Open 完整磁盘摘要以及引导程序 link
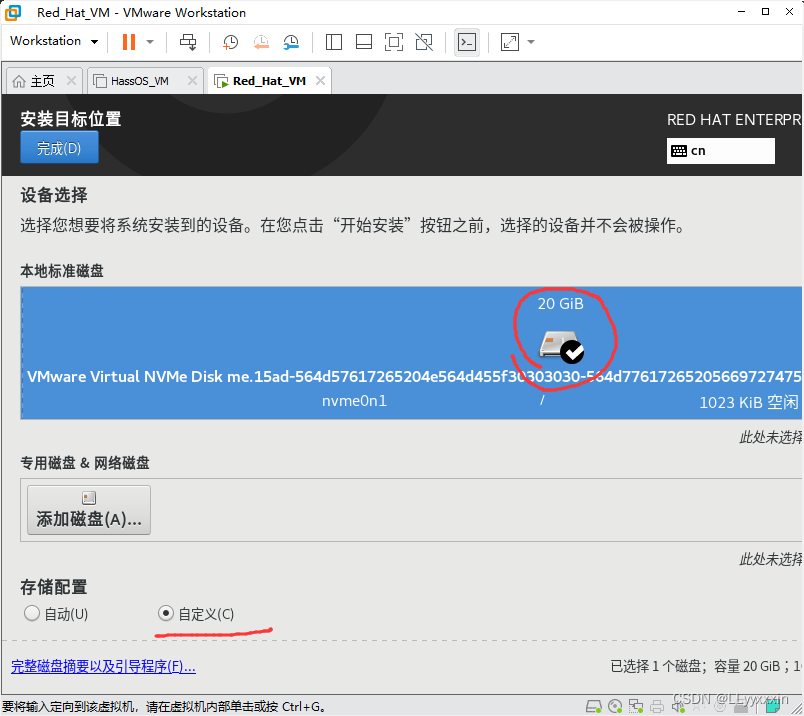804x716 pixels. click(103, 666)
